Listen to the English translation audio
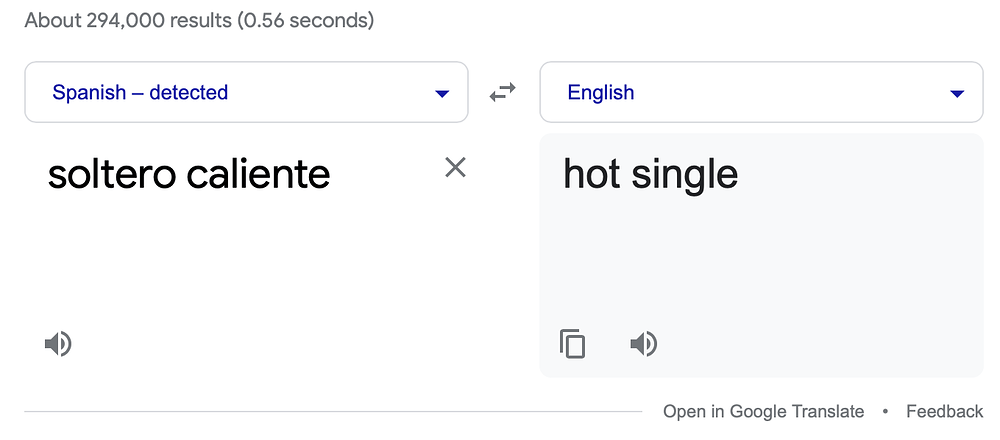The image size is (1000, 440). 643,344
